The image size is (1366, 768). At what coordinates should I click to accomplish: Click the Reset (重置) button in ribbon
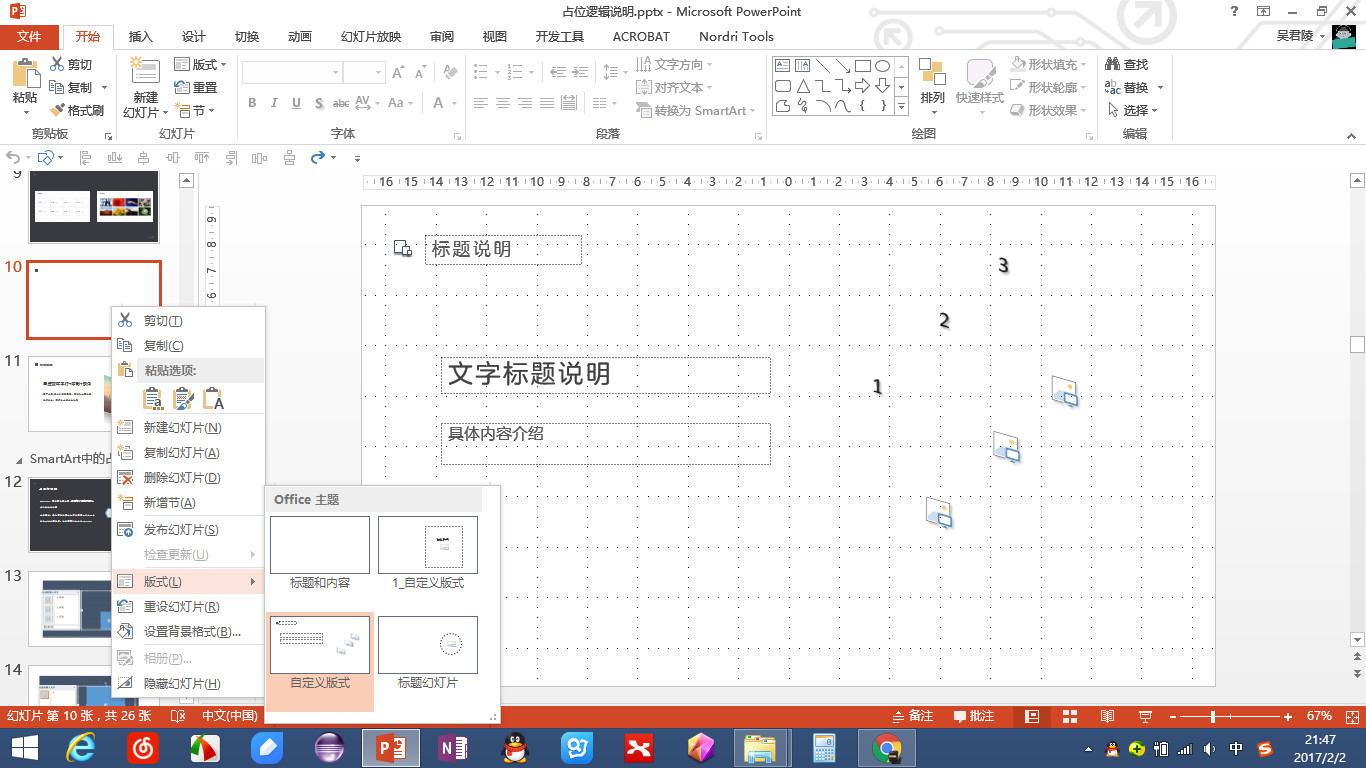click(x=196, y=87)
